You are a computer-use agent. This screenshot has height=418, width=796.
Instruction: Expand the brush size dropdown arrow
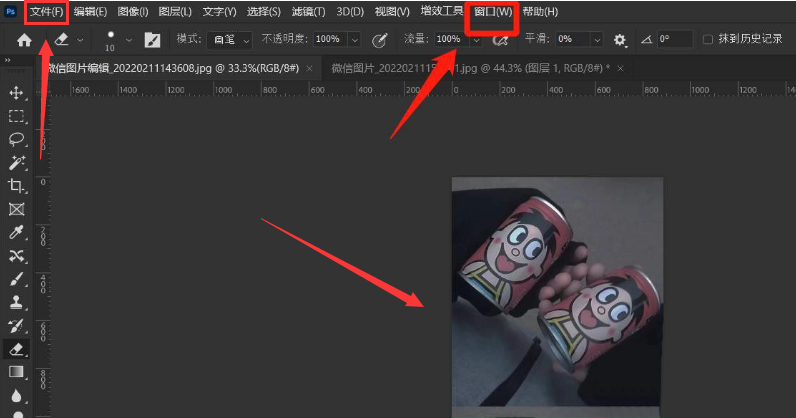[129, 40]
